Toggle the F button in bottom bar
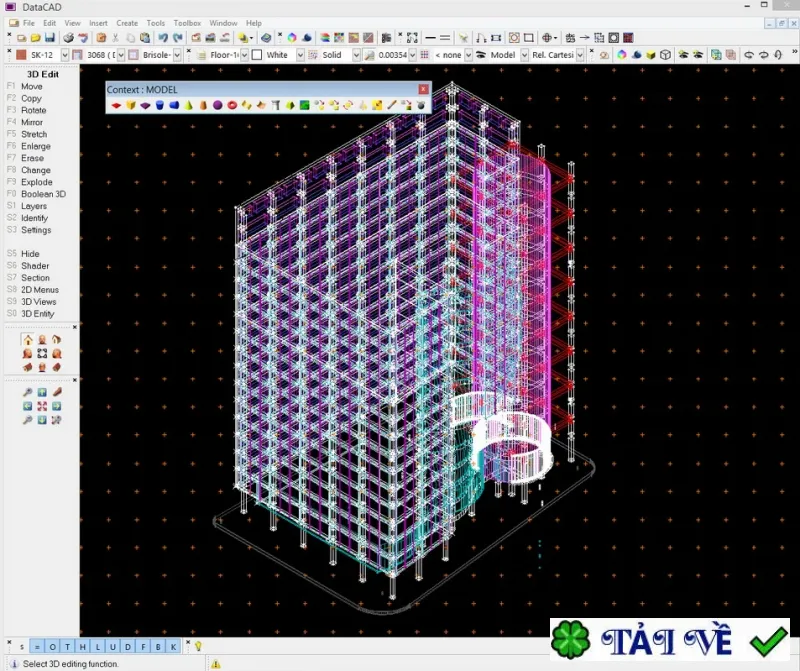 [x=143, y=647]
